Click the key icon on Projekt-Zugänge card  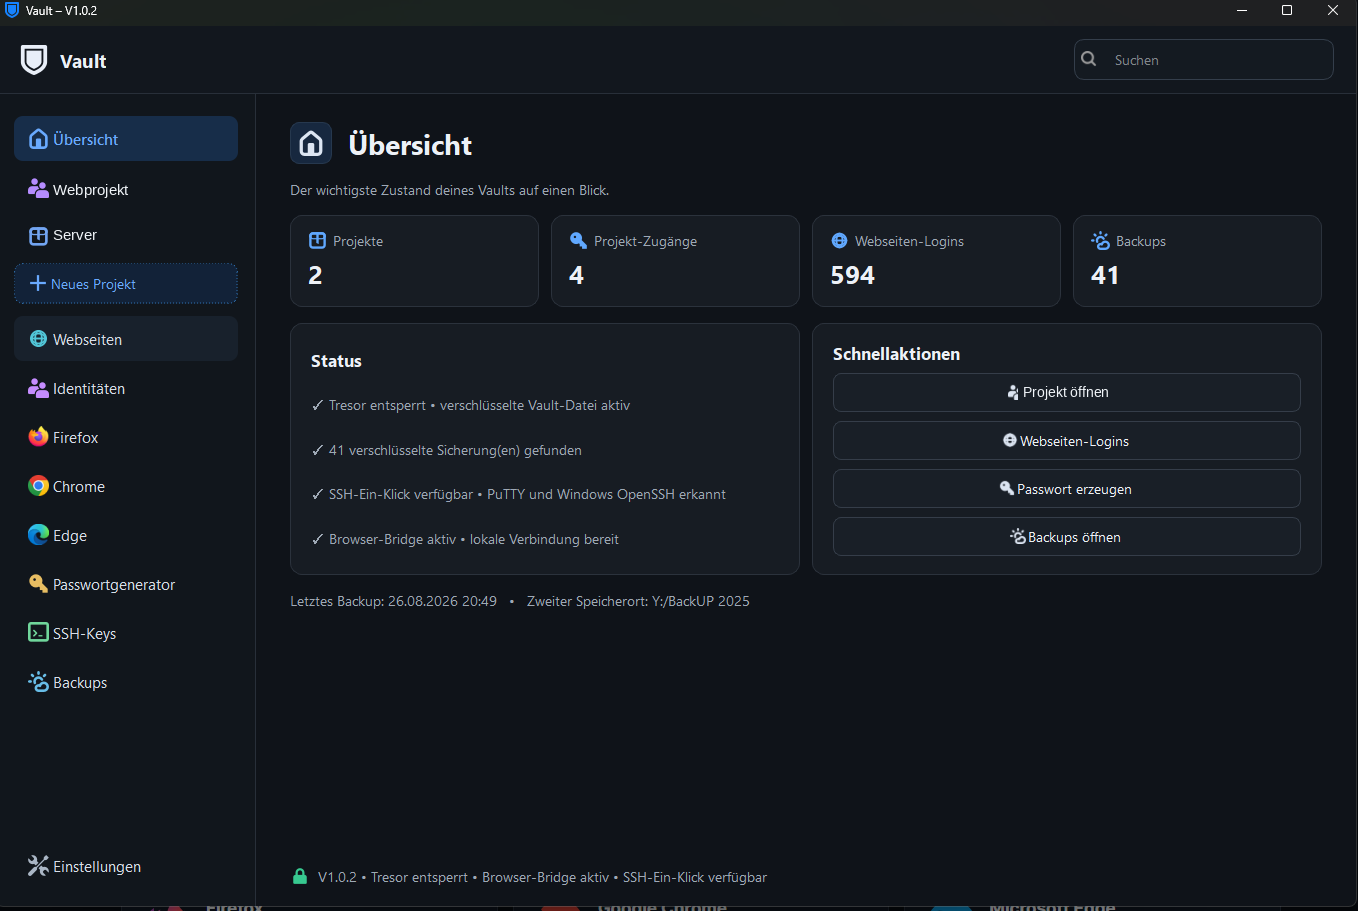(578, 241)
